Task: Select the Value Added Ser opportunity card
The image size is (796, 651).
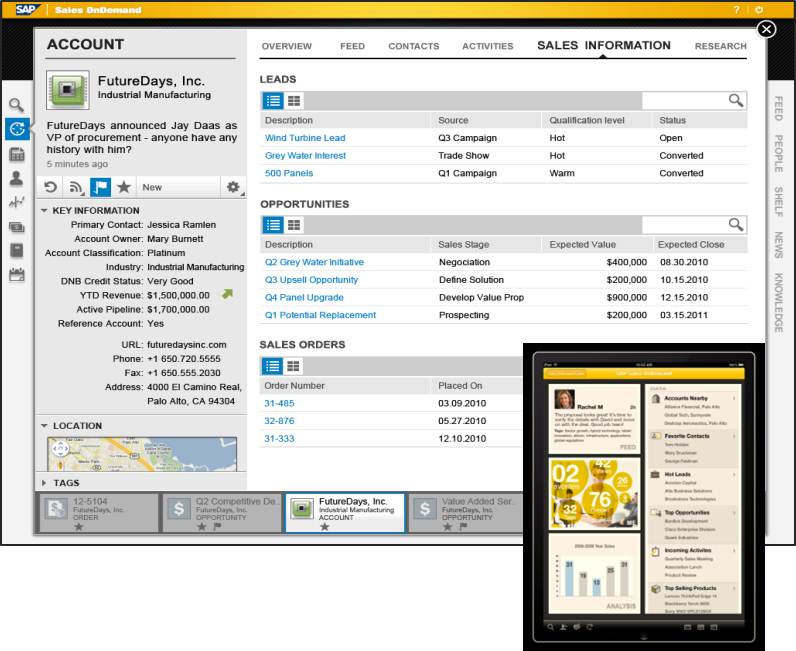Action: (x=466, y=513)
